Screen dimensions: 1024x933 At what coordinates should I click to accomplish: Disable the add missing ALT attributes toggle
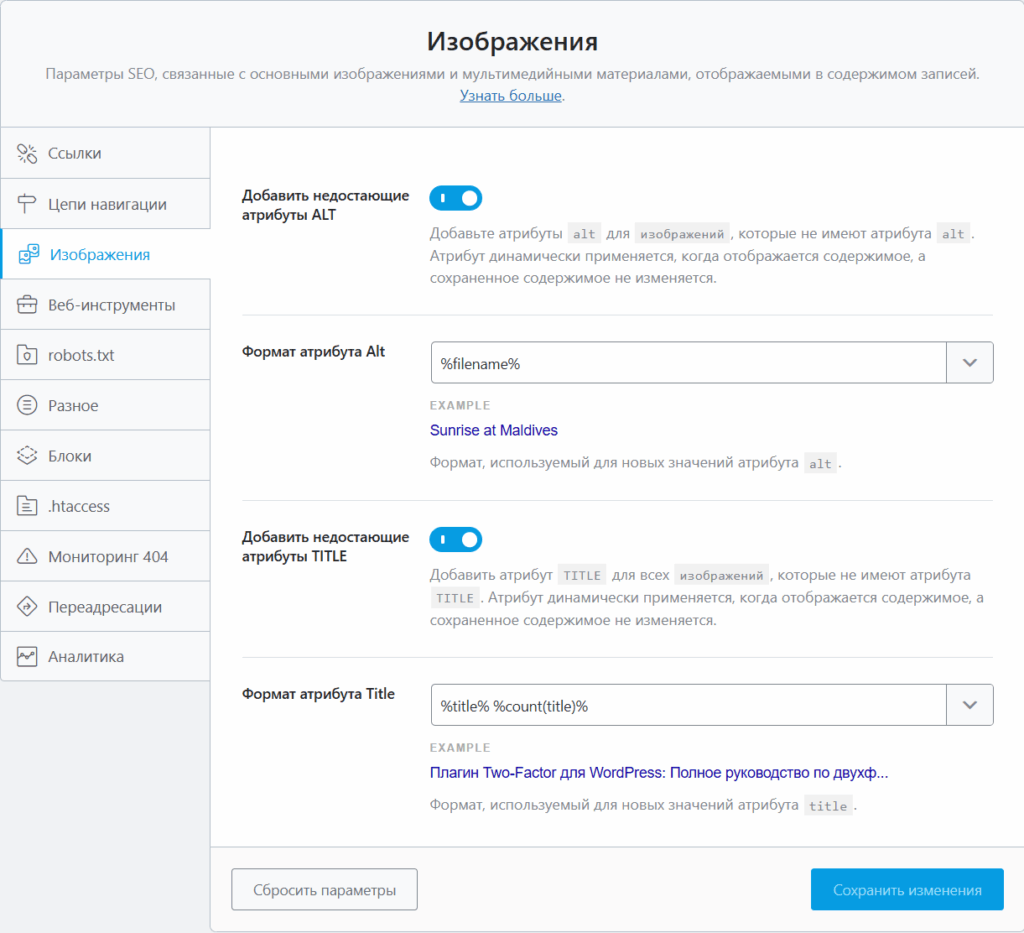tap(456, 198)
